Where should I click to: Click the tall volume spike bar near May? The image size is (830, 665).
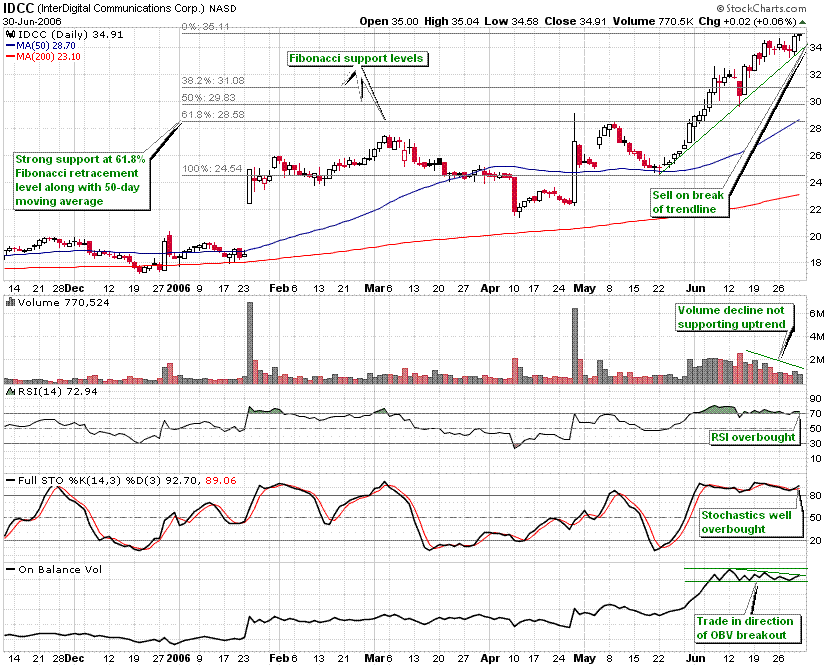(575, 346)
